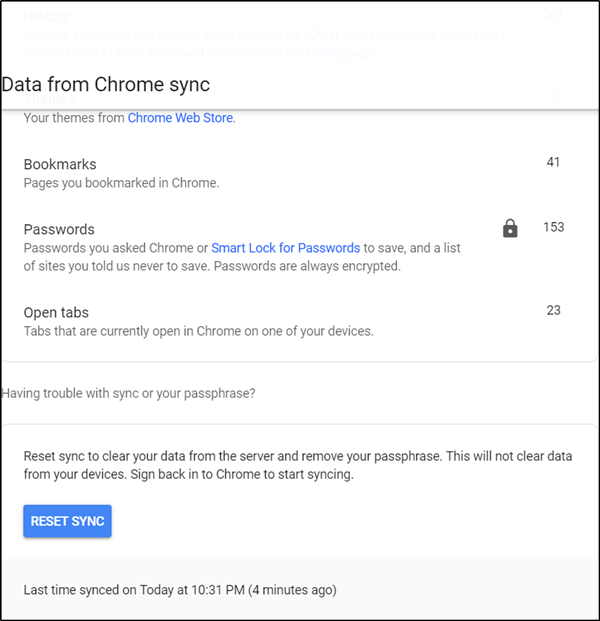Click the lock icon beside Passwords
Viewport: 600px width, 621px height.
510,229
